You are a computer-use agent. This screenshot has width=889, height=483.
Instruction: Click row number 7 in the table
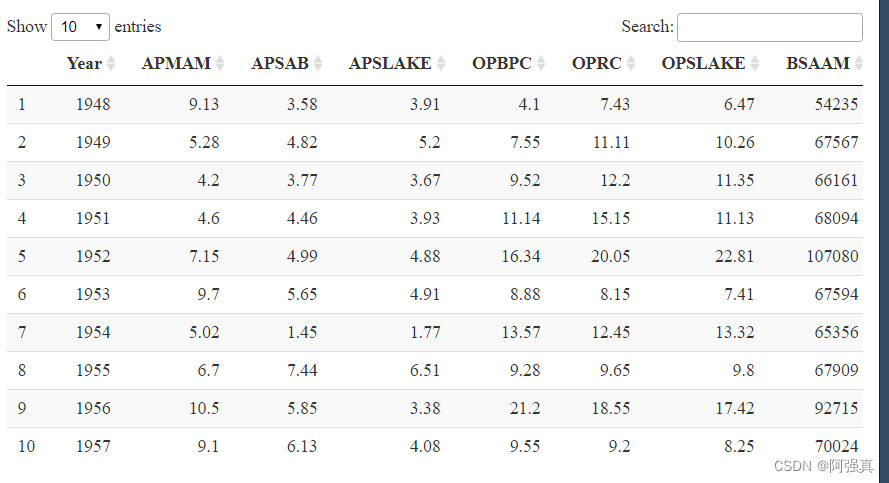pyautogui.click(x=22, y=332)
